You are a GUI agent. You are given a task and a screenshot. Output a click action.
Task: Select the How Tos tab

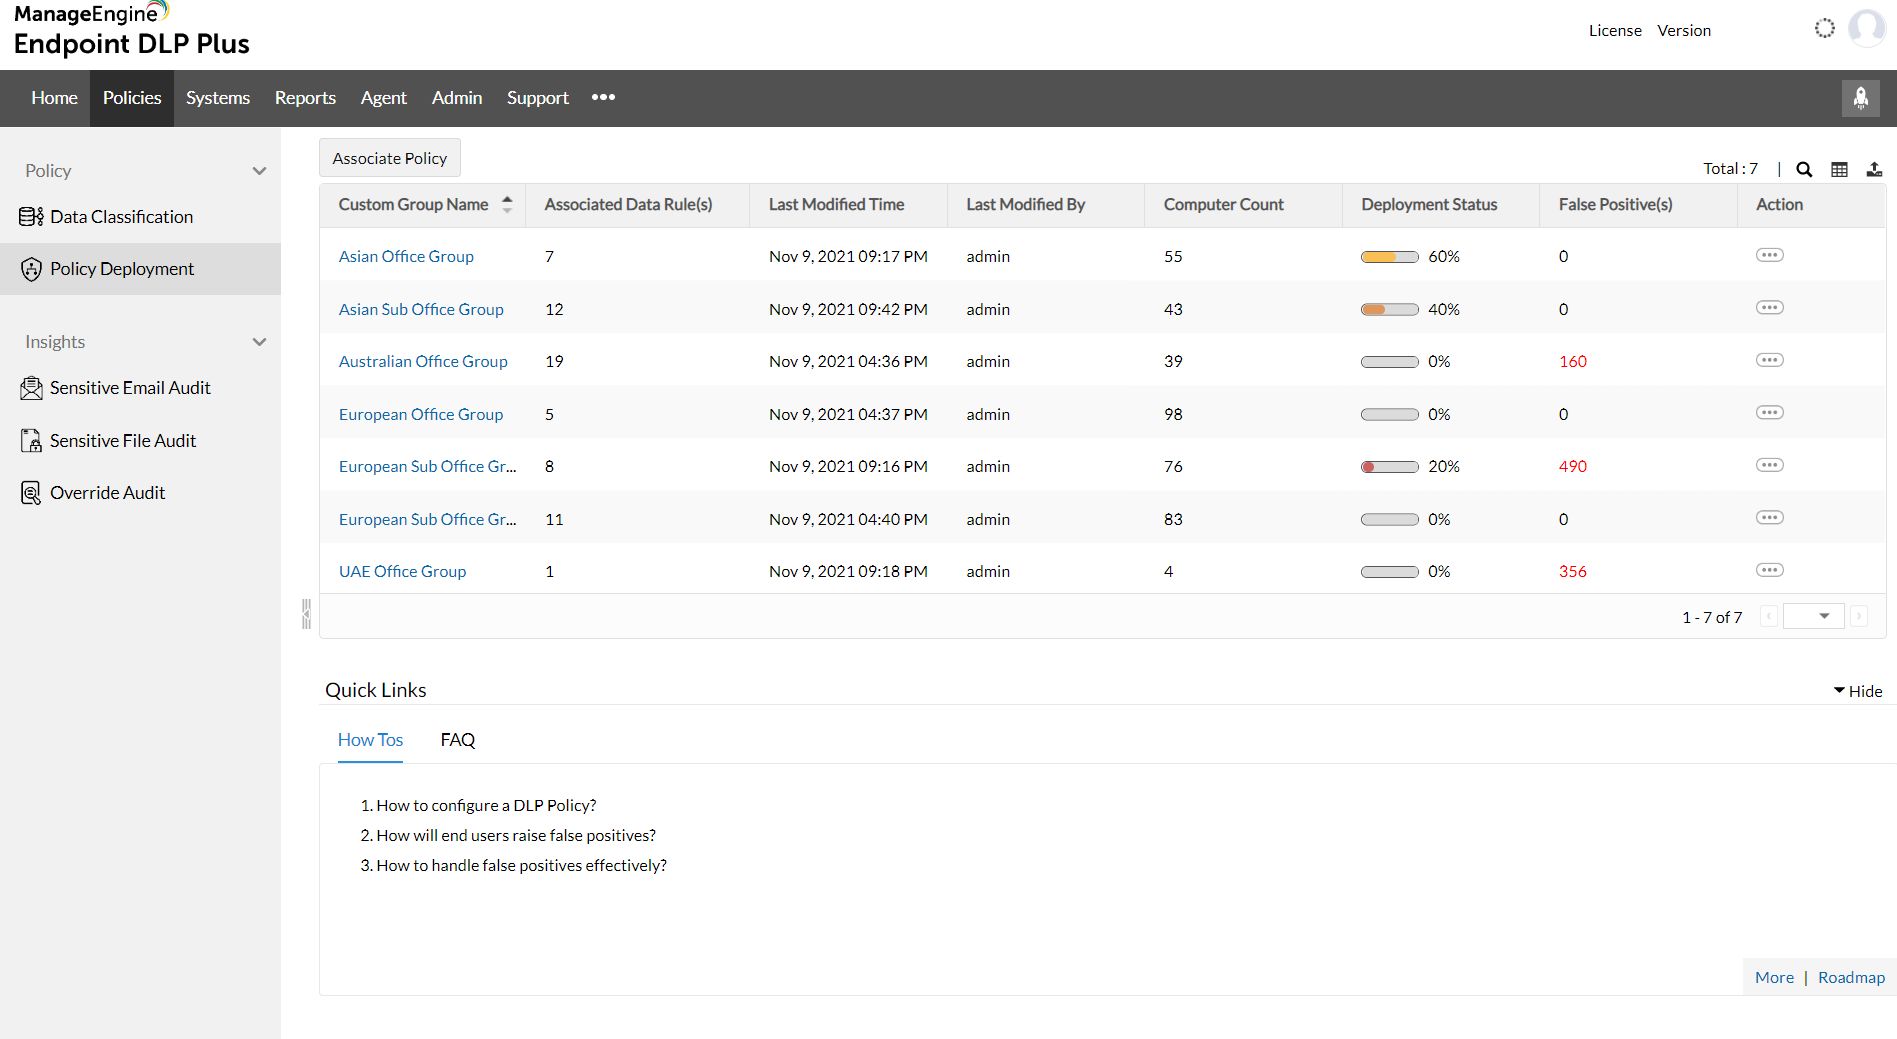pyautogui.click(x=370, y=740)
